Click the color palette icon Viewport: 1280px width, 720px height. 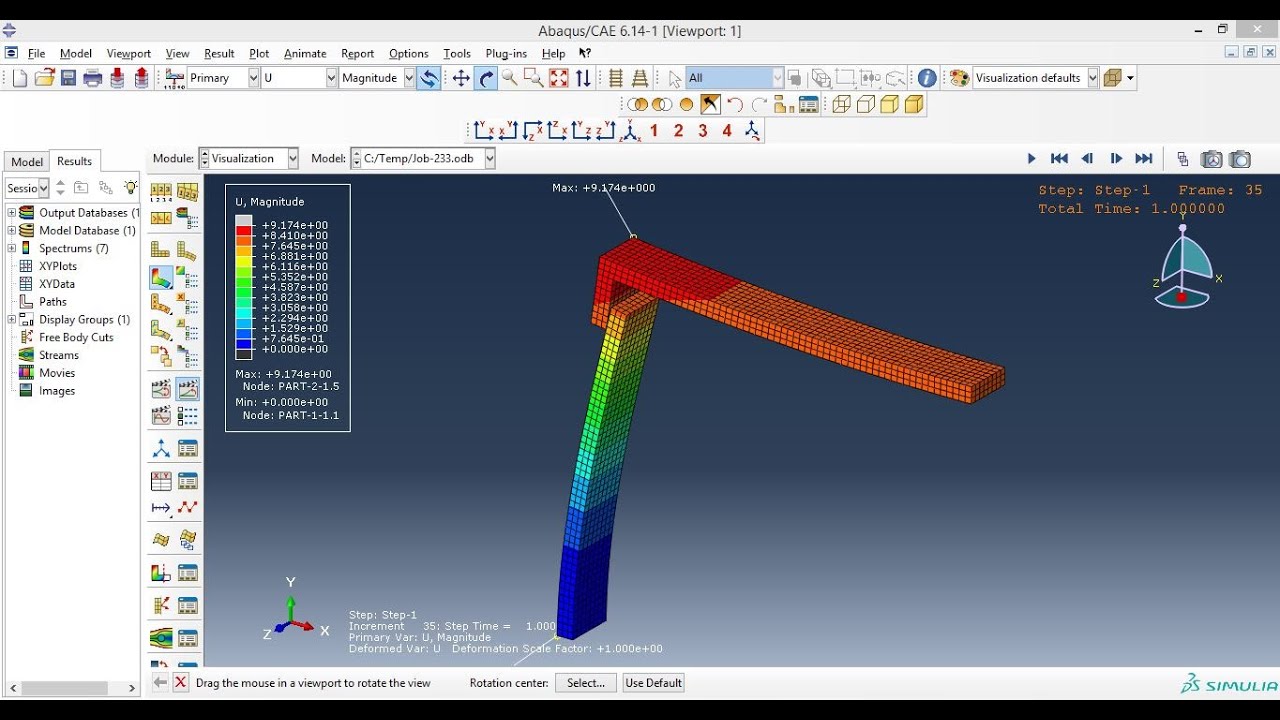click(959, 78)
